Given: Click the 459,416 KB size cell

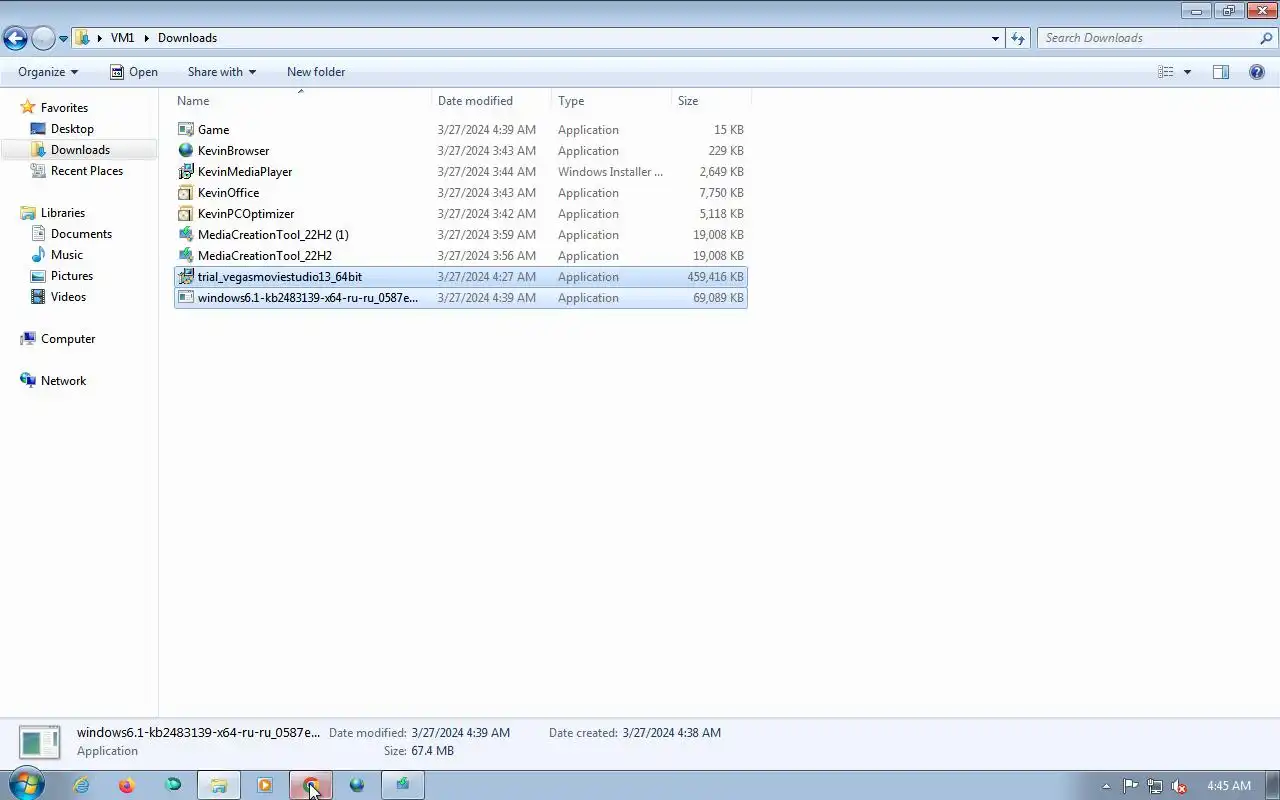Looking at the screenshot, I should click(715, 277).
